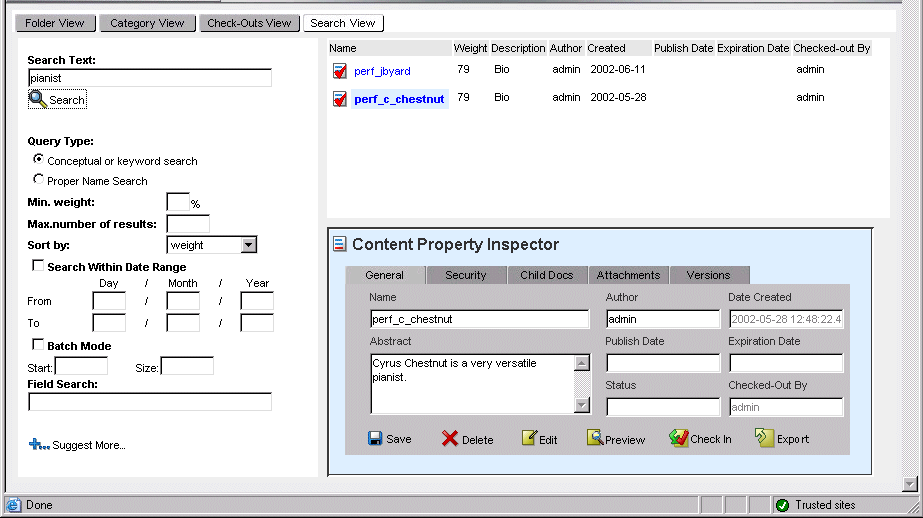Screen dimensions: 923x518
Task: Click the To Month field
Action: [182, 323]
